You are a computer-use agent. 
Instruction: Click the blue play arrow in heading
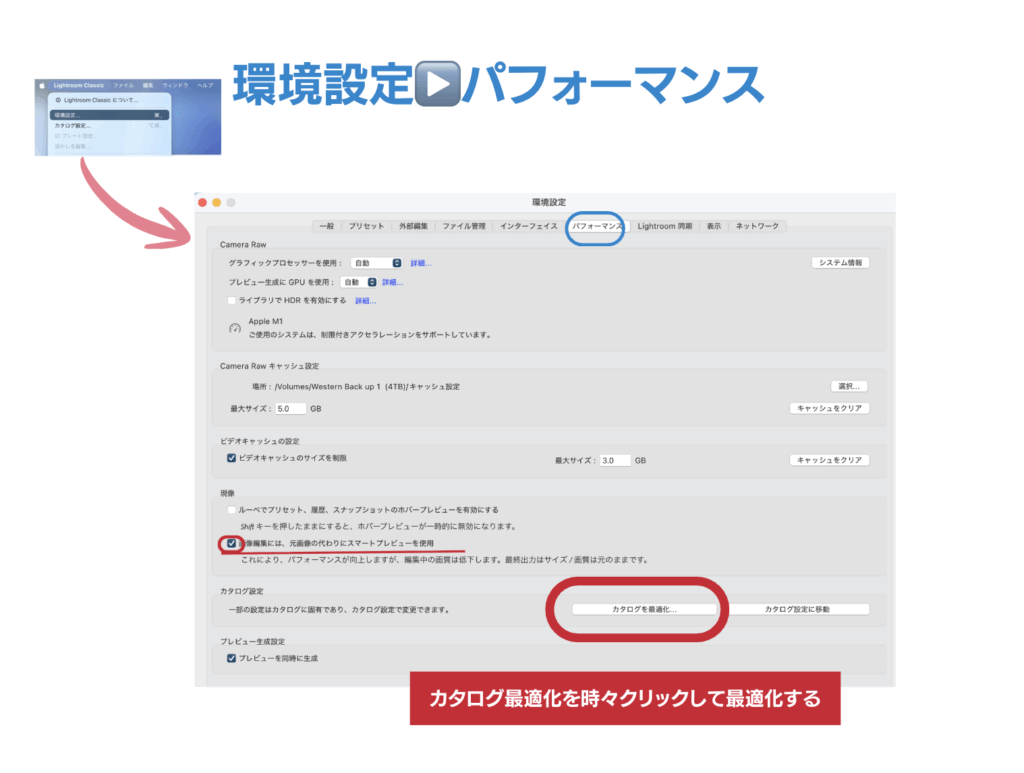(x=437, y=86)
